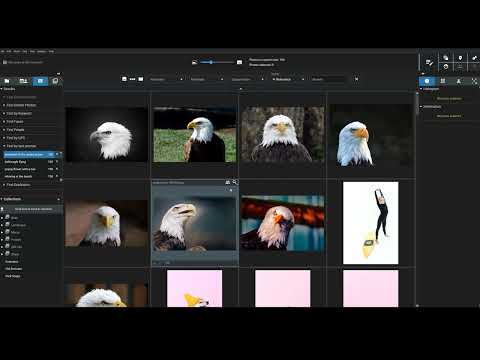Click the overlapping photos icon in the top-right toolbar

446,58
